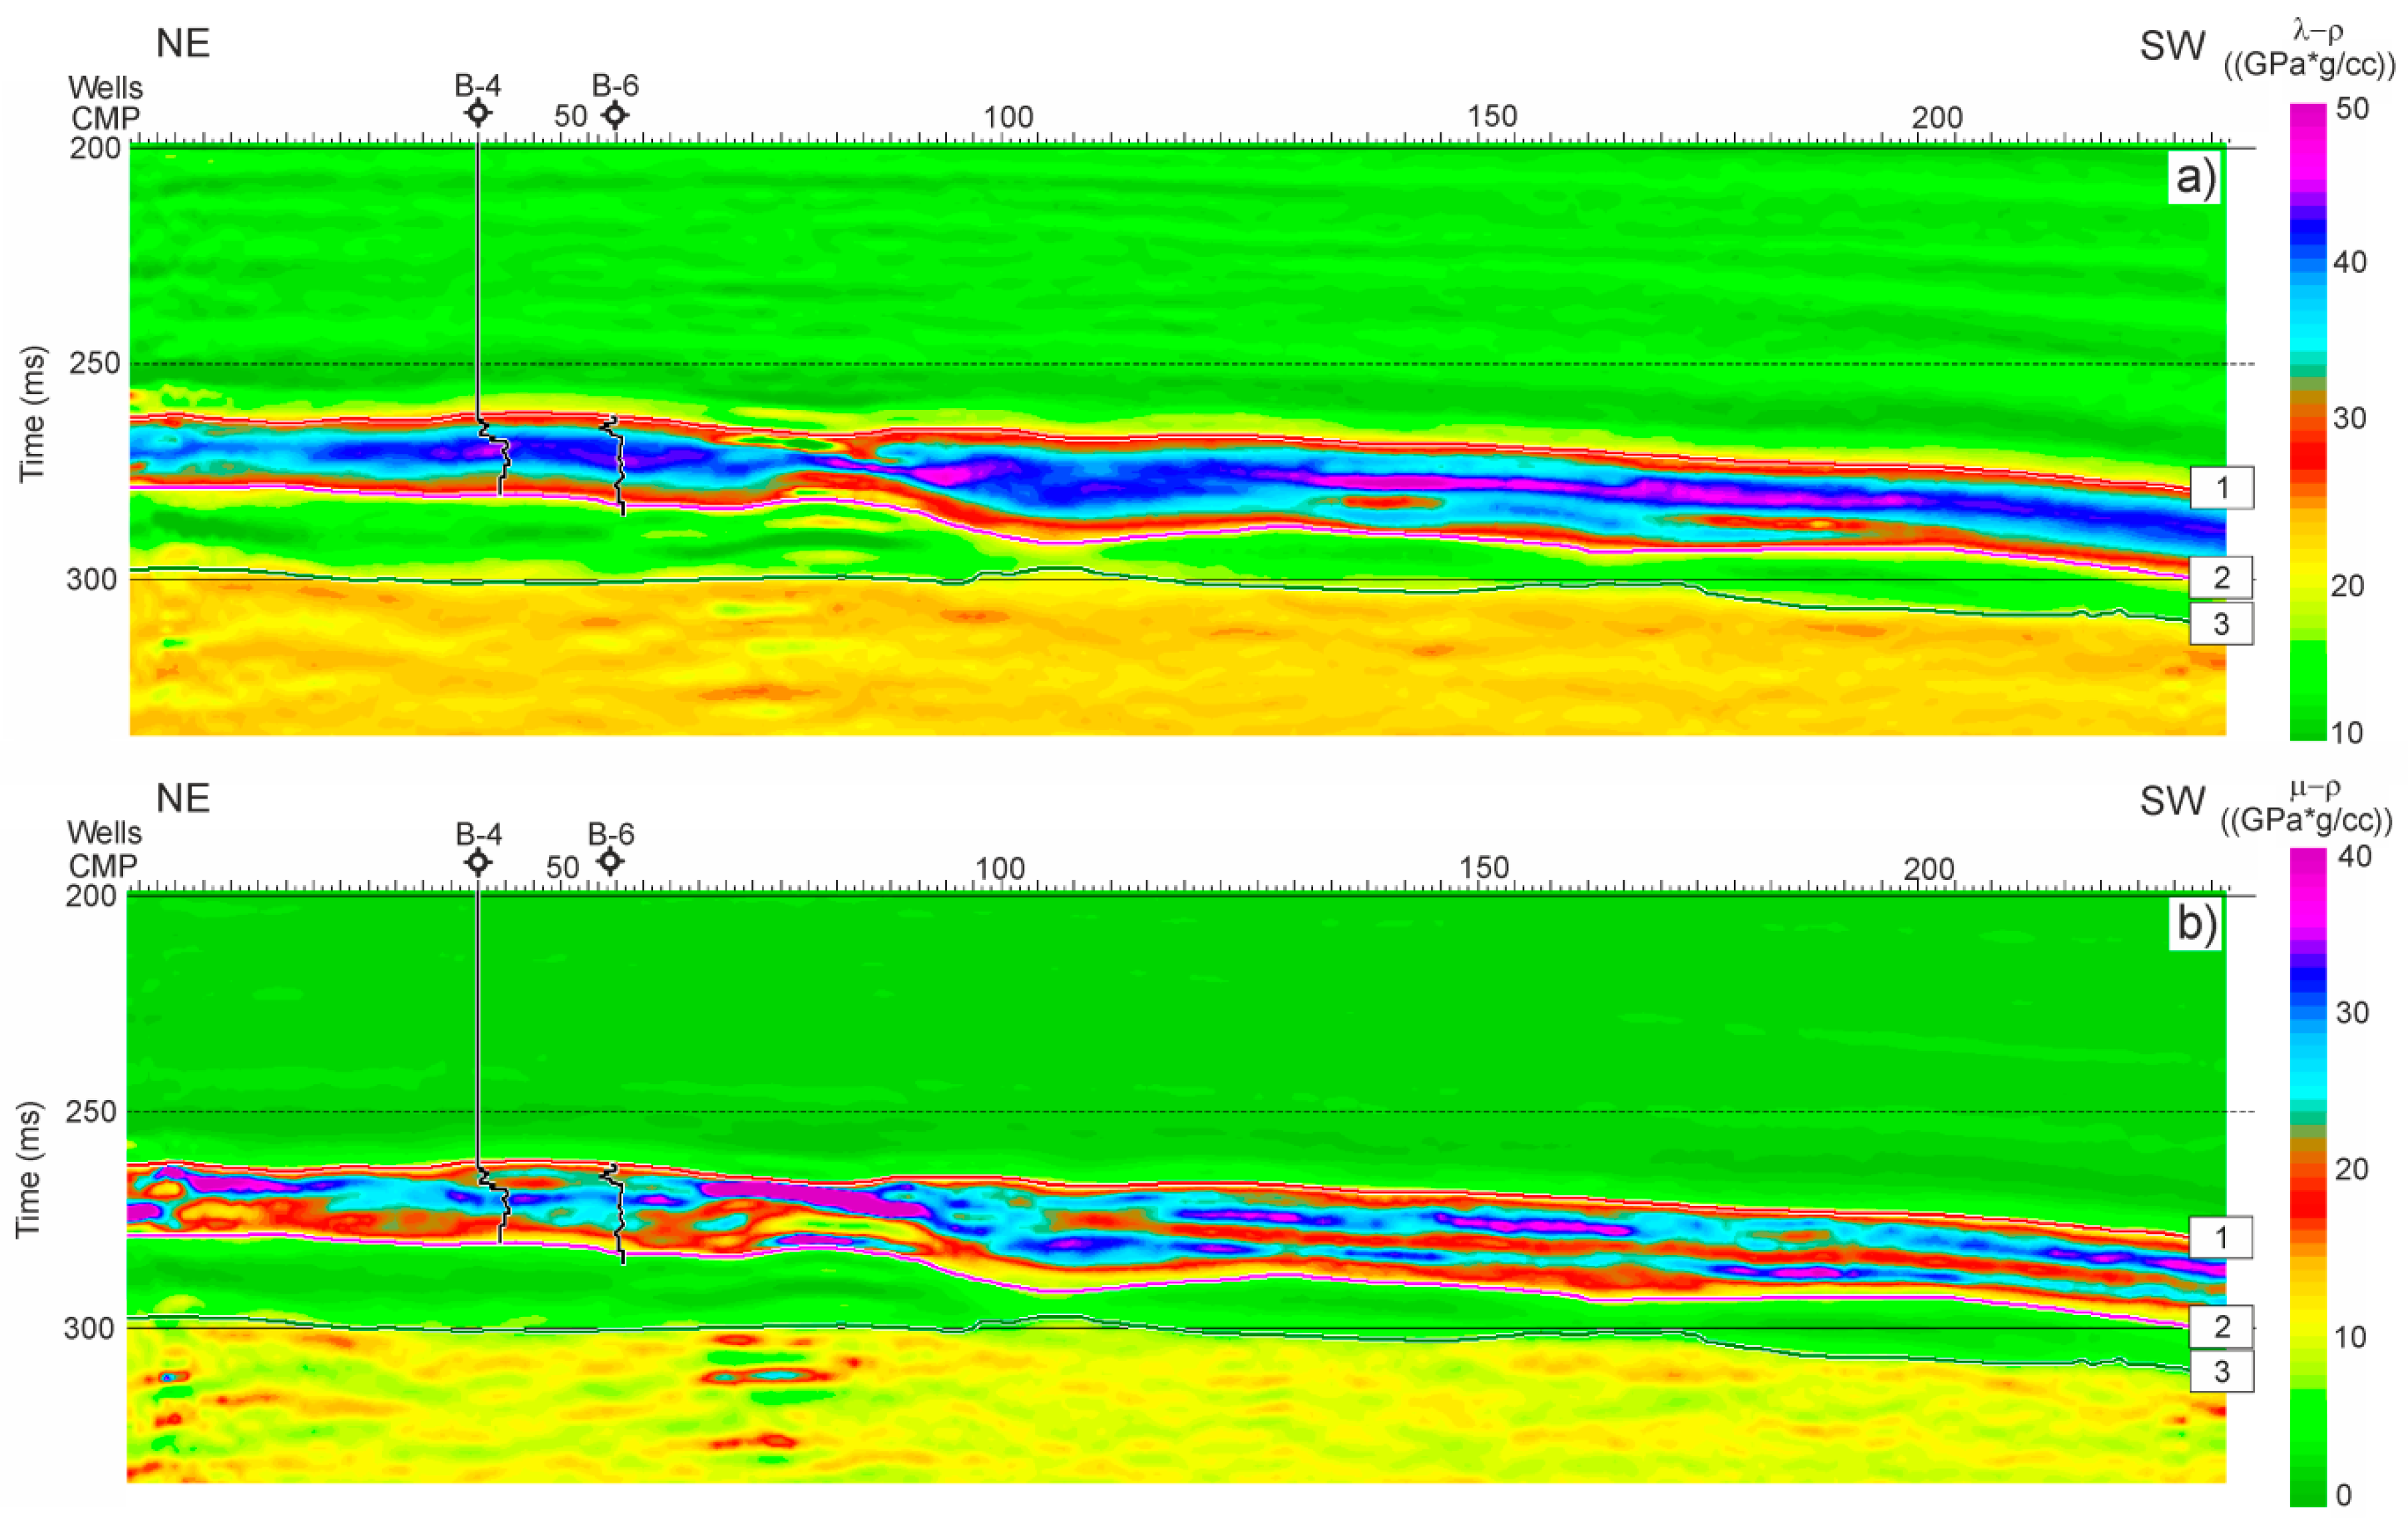Click CMP 150 tick label in panel b
2408x1528 pixels.
pos(1484,868)
